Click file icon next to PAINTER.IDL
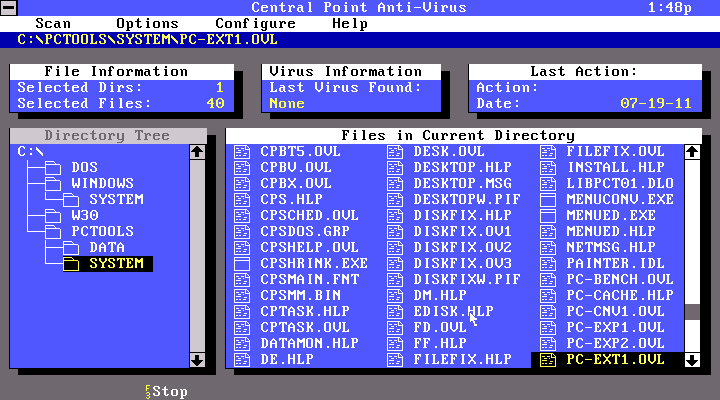 [x=548, y=264]
